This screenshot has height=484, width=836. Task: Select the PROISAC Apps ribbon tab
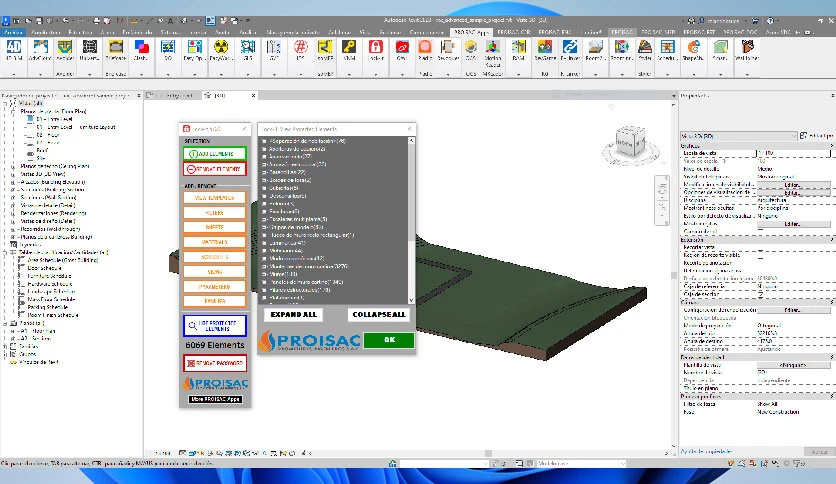(471, 32)
